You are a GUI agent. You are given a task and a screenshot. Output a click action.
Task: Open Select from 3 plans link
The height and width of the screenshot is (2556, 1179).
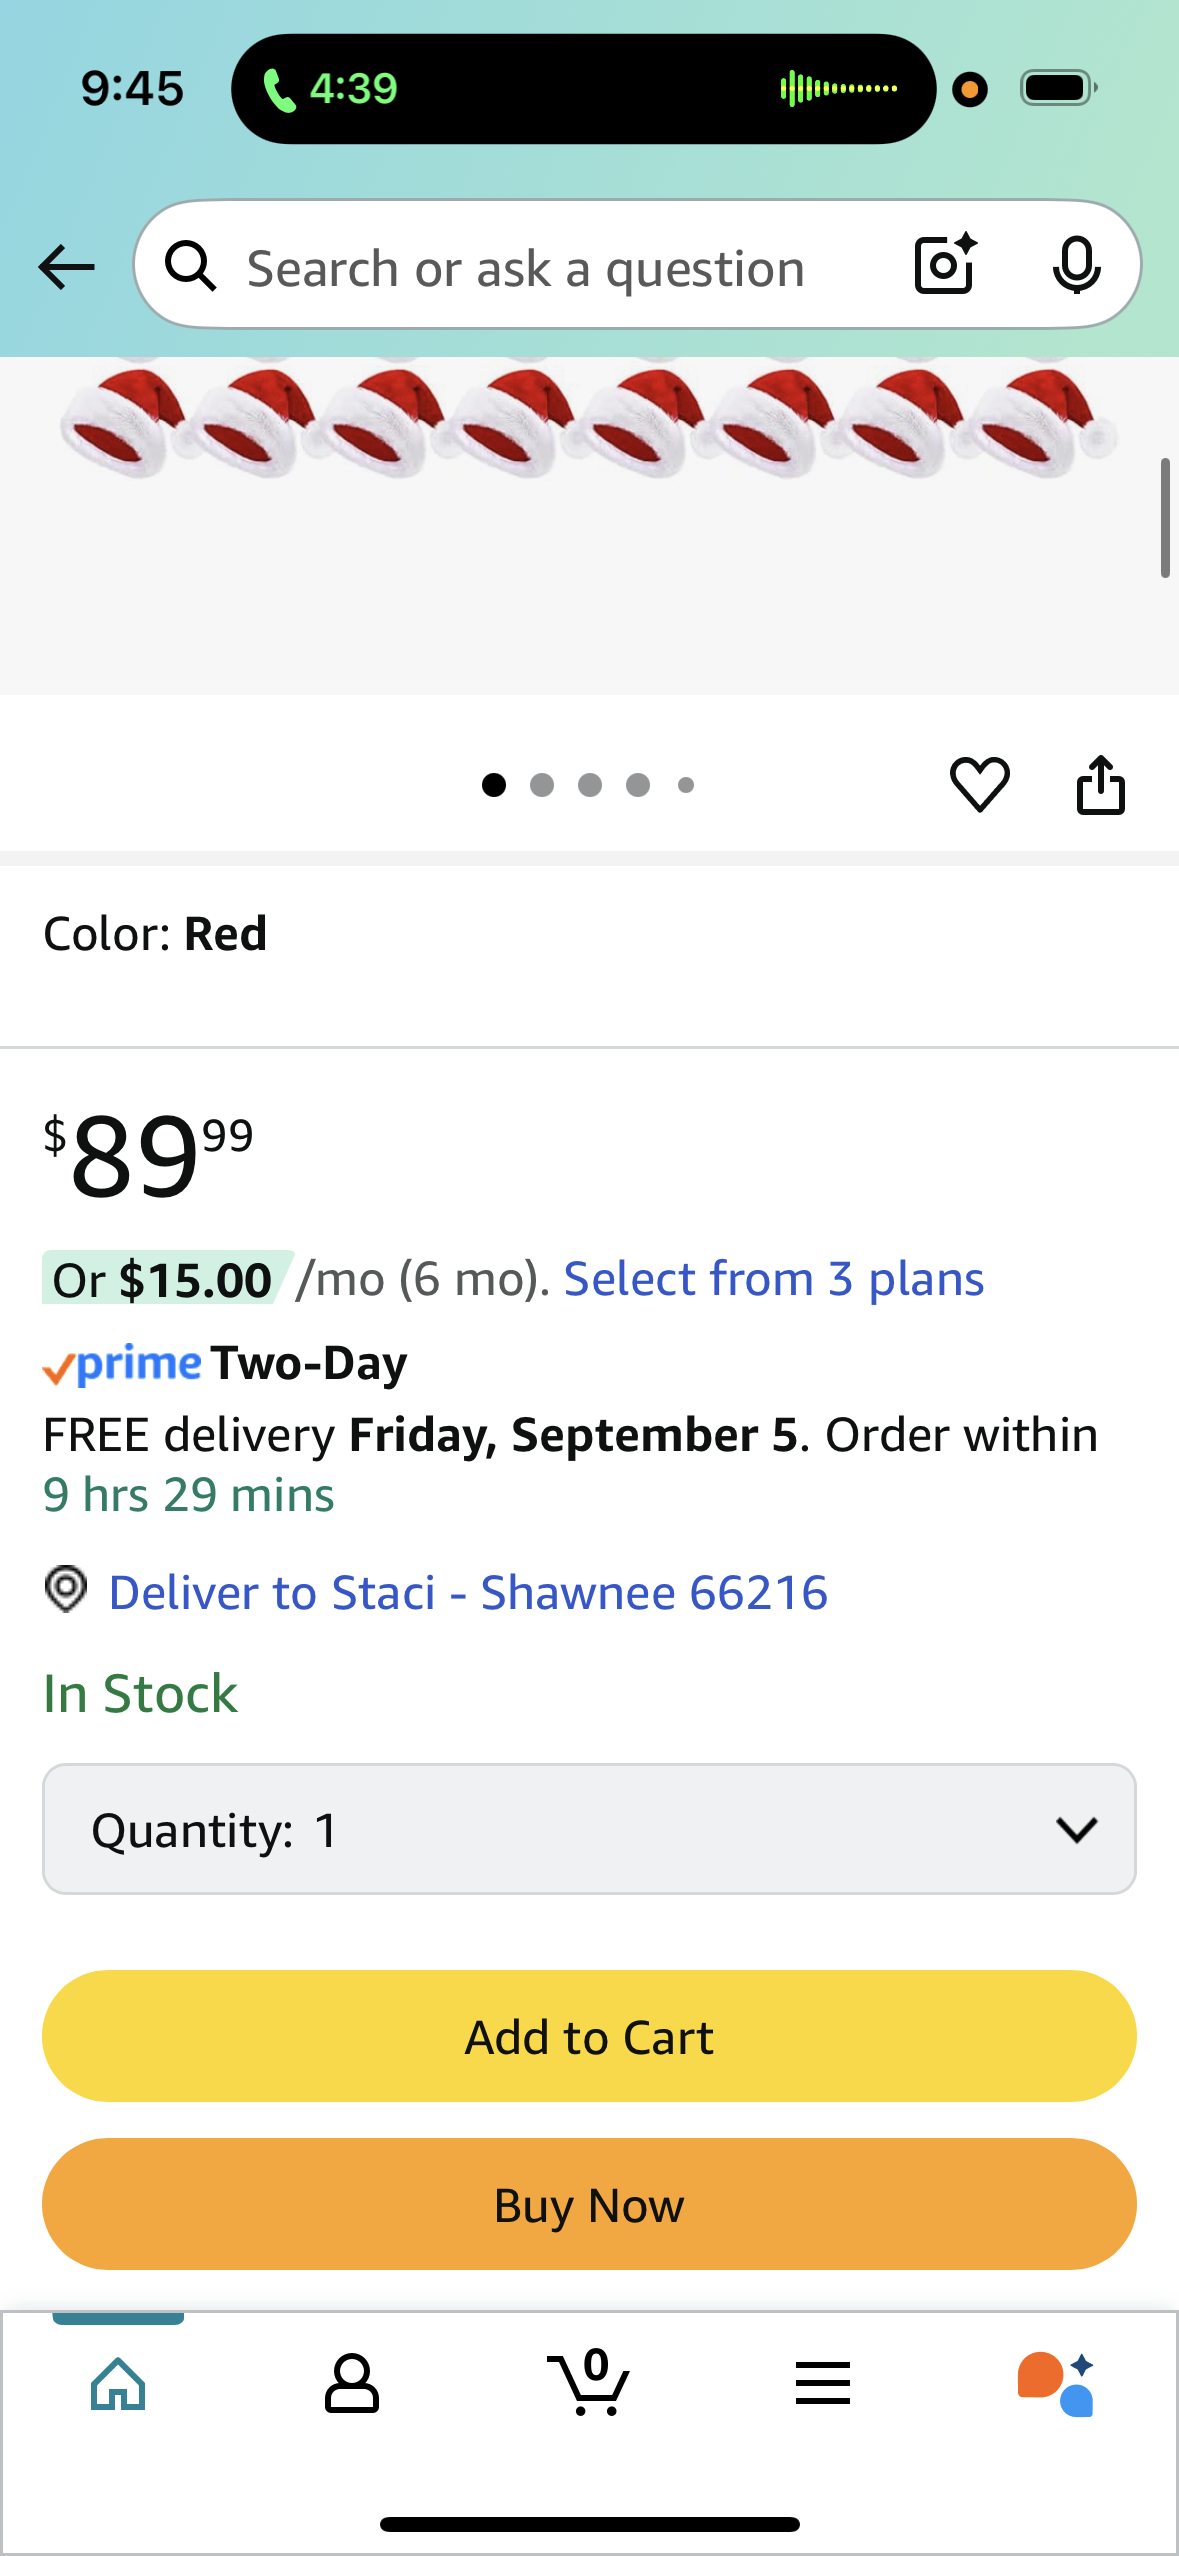click(774, 1279)
